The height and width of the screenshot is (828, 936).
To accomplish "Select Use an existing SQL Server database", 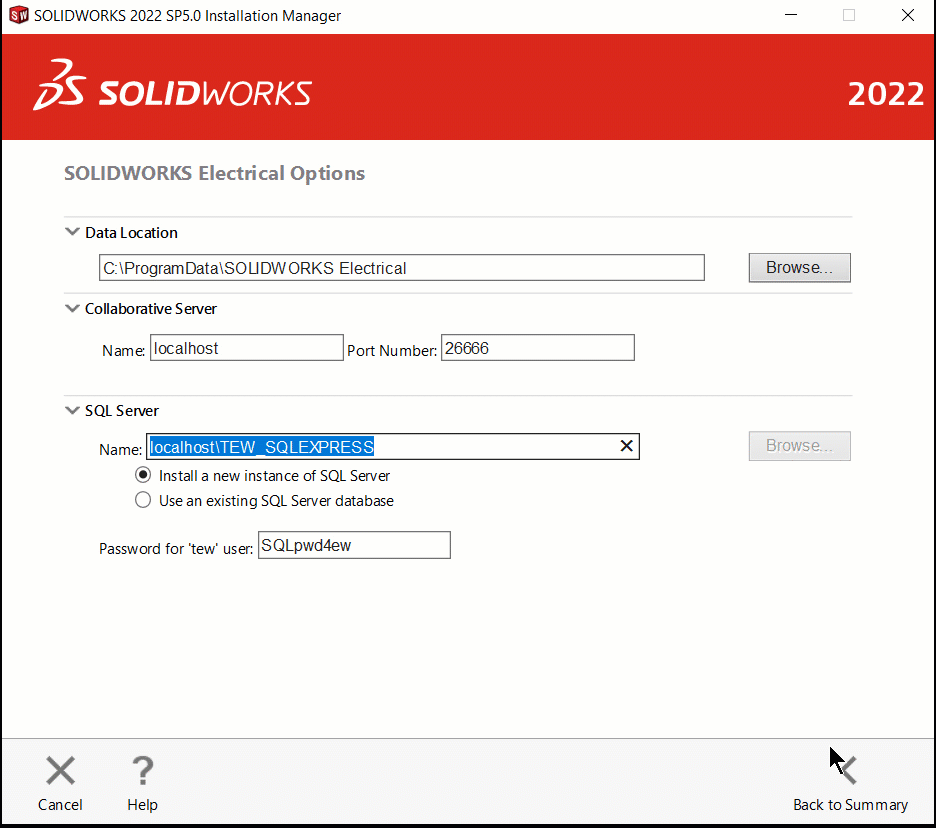I will (x=143, y=500).
